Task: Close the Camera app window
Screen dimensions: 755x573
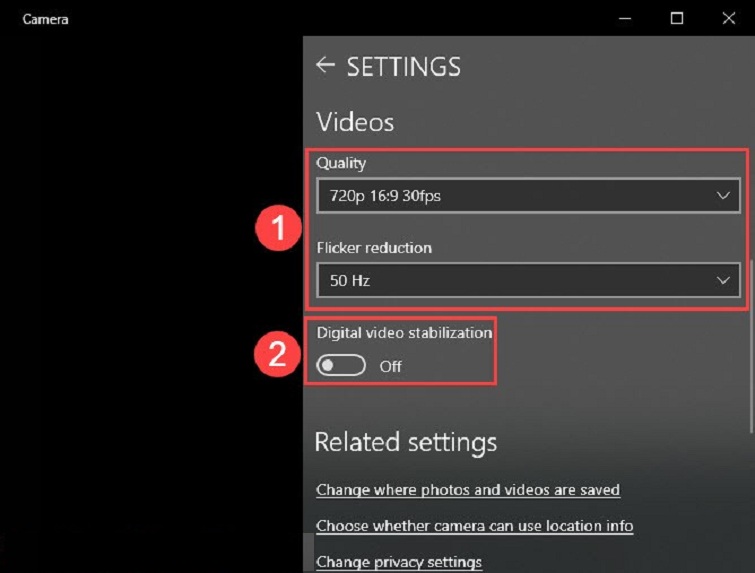Action: [x=729, y=18]
